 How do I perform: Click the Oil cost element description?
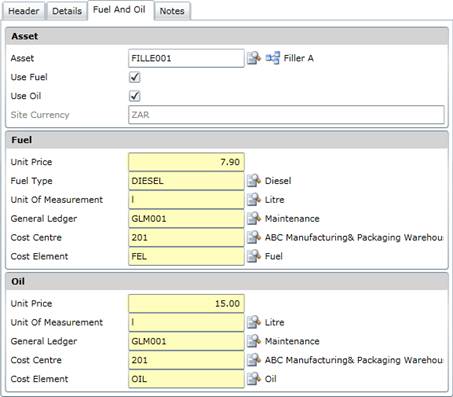point(270,379)
